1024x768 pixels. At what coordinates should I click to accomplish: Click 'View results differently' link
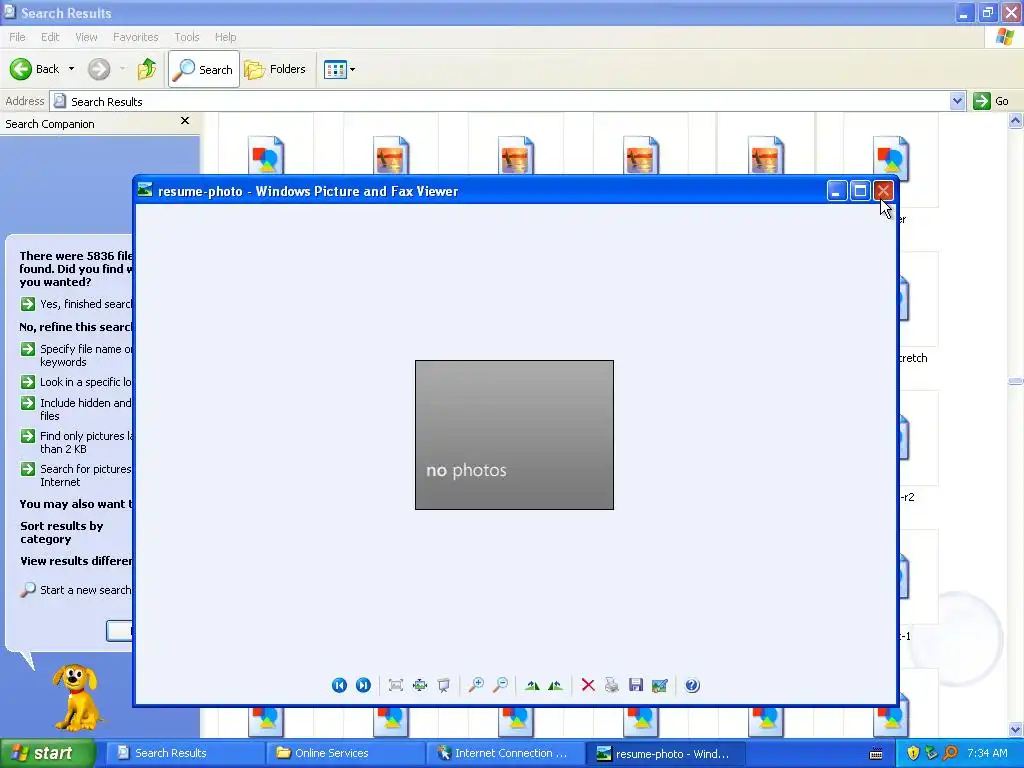(x=76, y=561)
